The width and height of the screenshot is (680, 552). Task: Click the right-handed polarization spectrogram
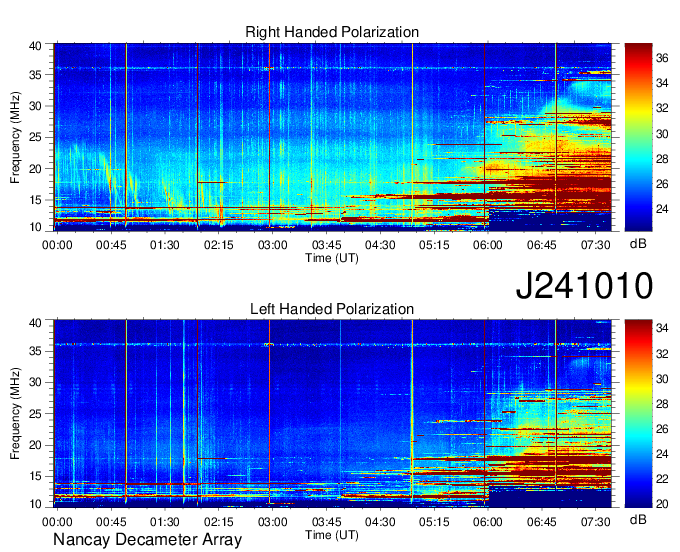pyautogui.click(x=333, y=137)
